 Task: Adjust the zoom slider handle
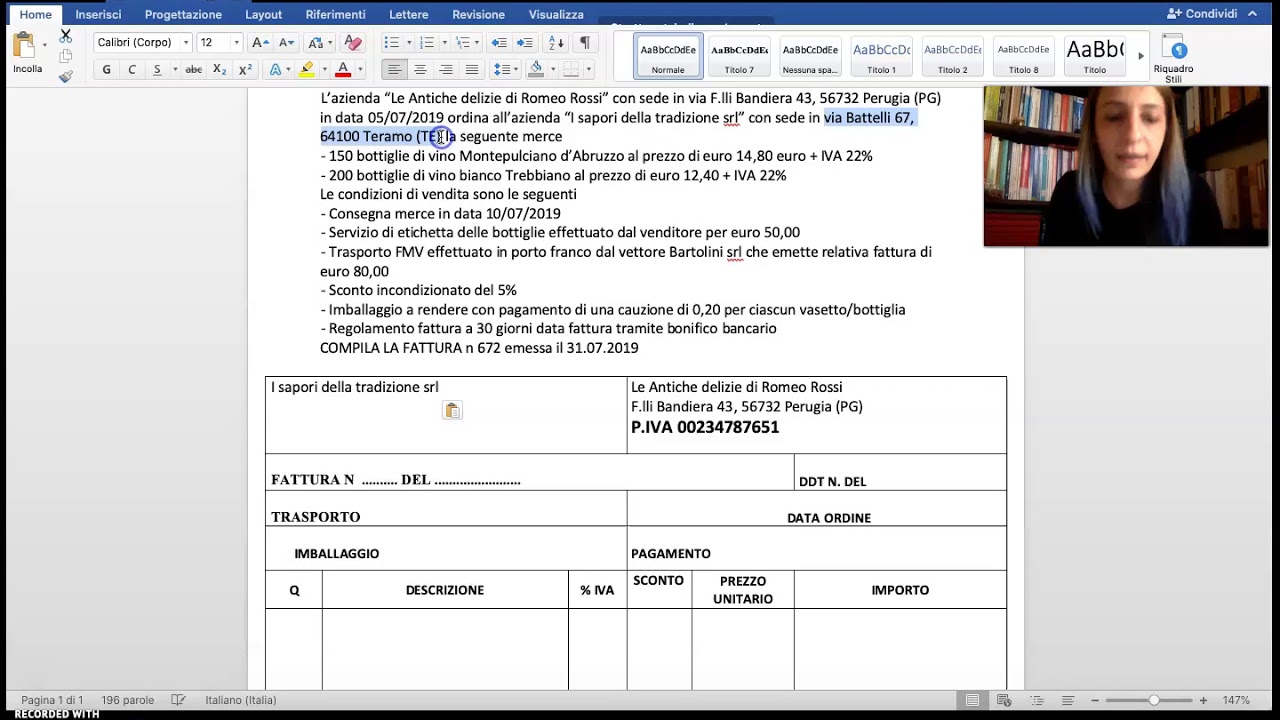coord(1153,700)
